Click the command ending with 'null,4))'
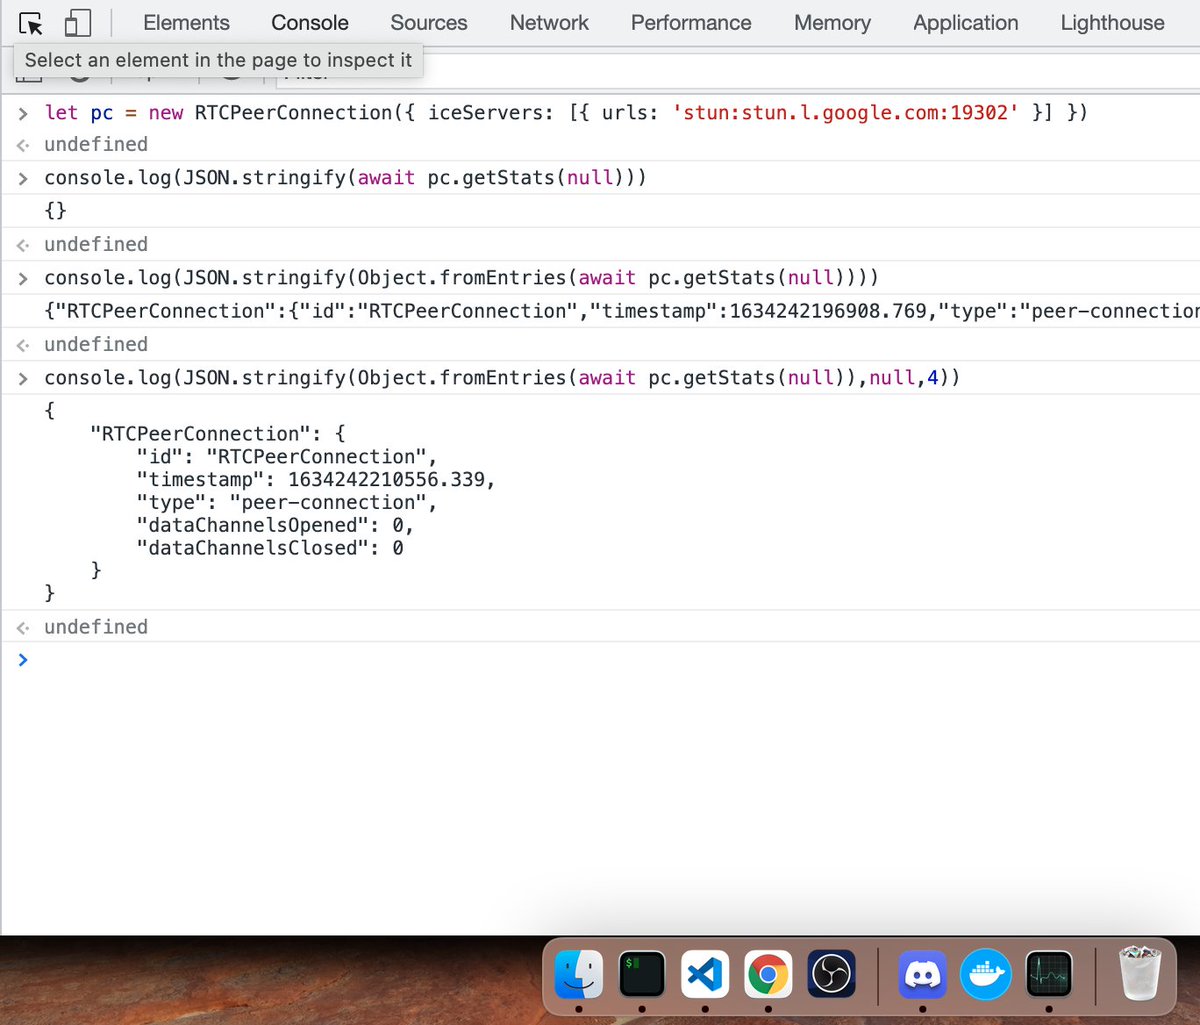The height and width of the screenshot is (1025, 1200). (502, 377)
